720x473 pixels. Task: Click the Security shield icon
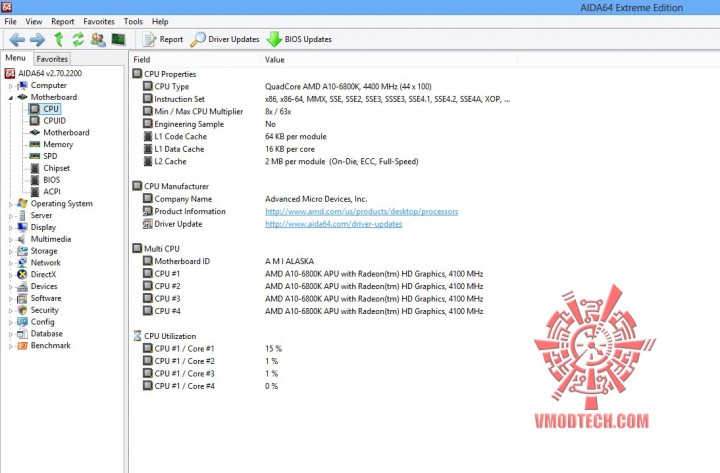22,310
